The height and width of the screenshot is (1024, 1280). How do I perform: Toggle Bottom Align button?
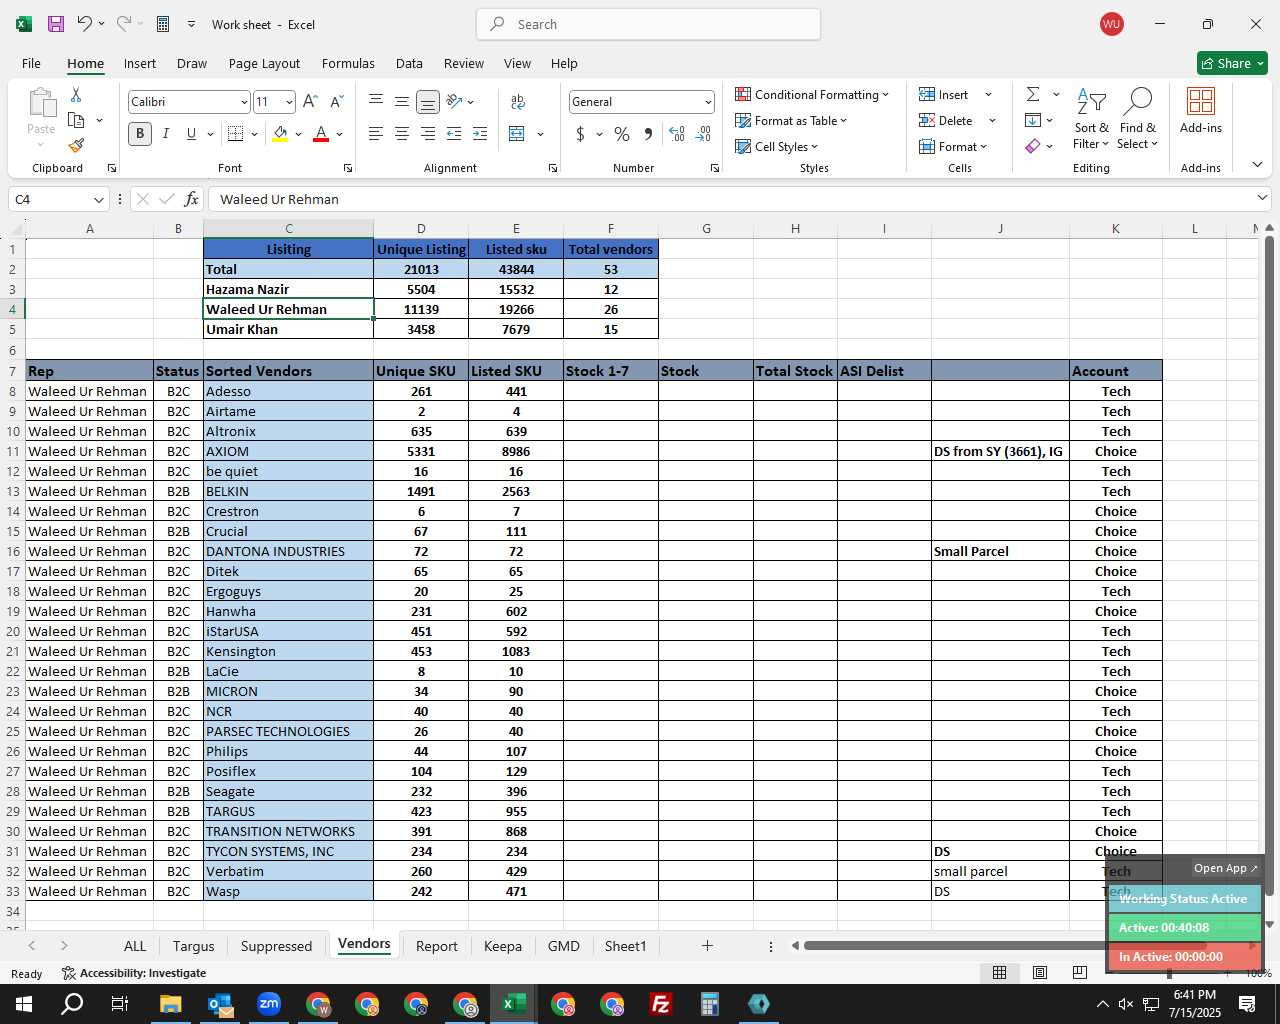tap(427, 102)
